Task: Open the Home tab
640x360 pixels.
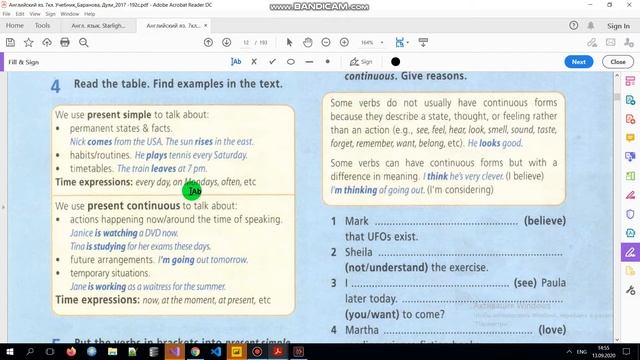Action: [x=15, y=25]
